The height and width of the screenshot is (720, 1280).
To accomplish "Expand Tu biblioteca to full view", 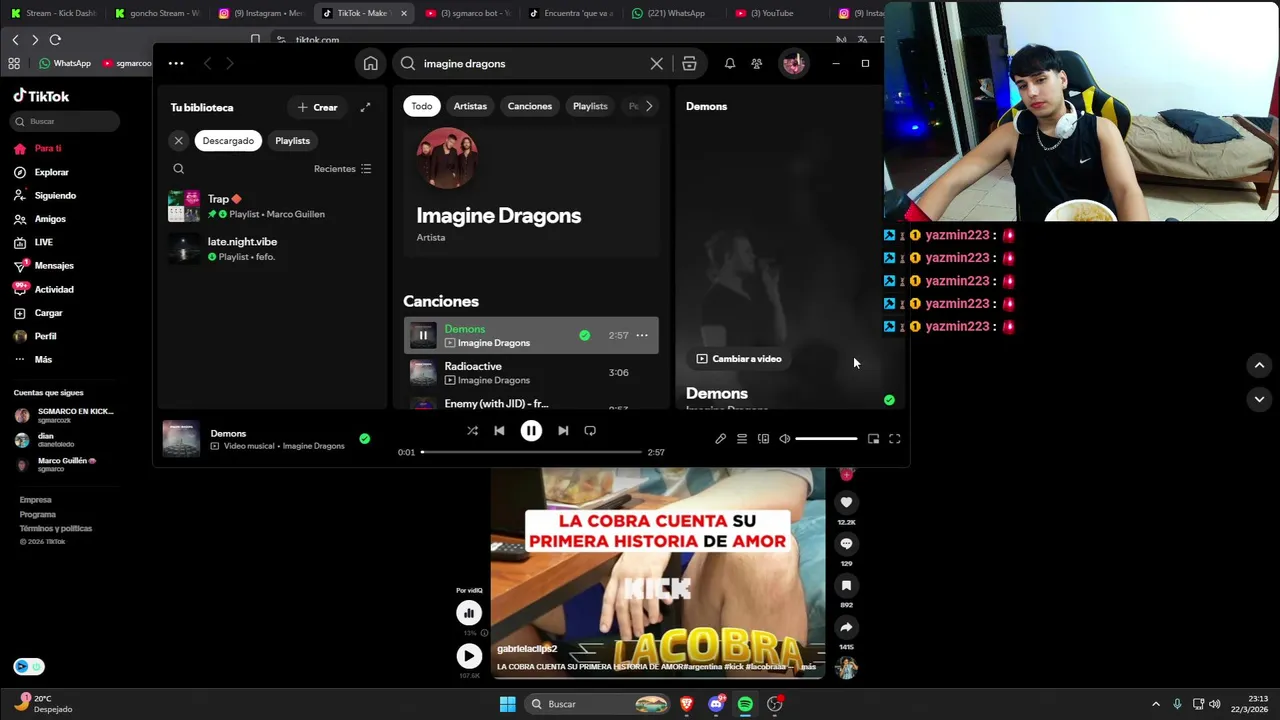I will (365, 107).
